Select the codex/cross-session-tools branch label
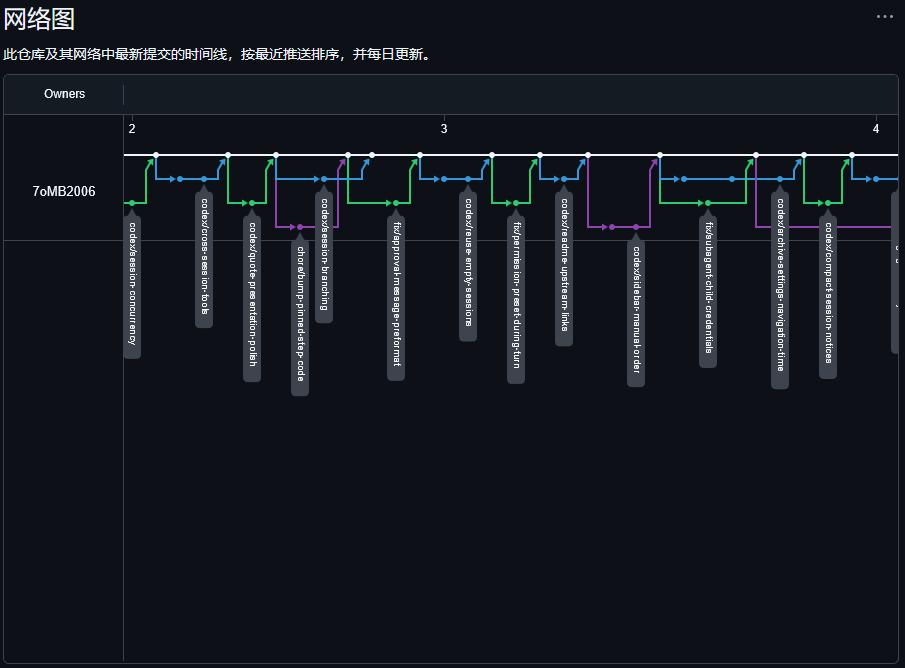 click(x=204, y=256)
